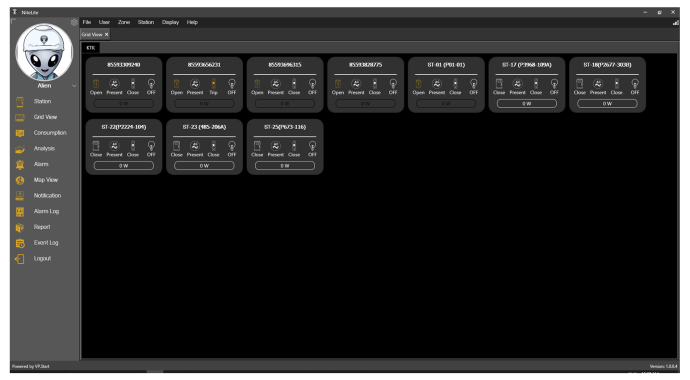Click the AC Present icon on ST-18 card
This screenshot has height=380, width=690.
[x=598, y=84]
